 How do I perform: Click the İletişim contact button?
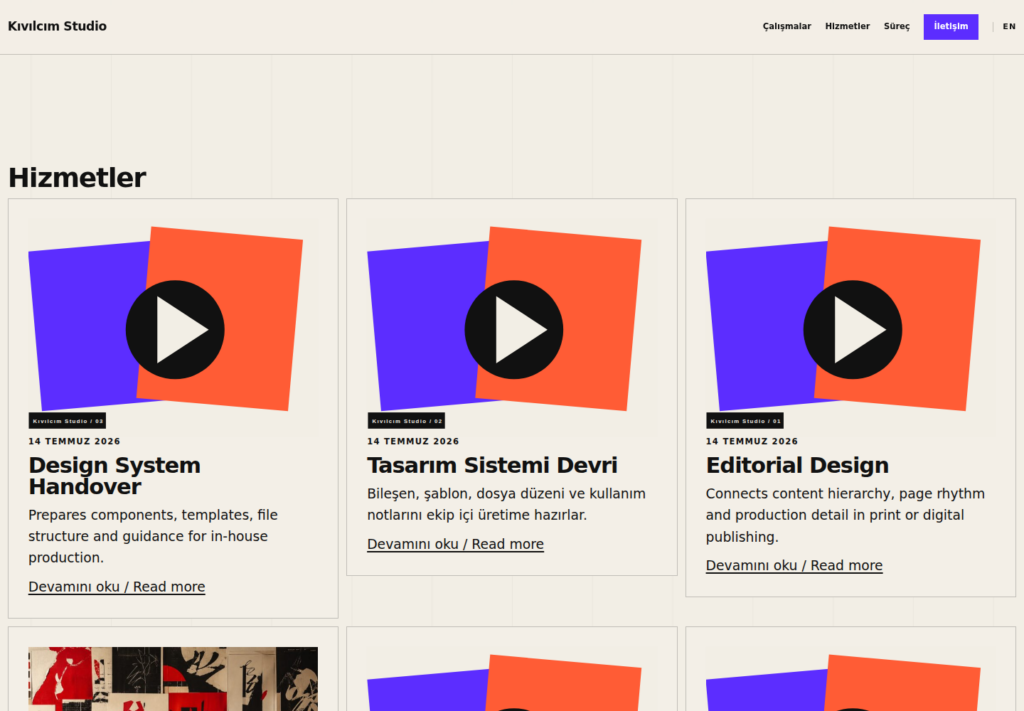click(951, 27)
